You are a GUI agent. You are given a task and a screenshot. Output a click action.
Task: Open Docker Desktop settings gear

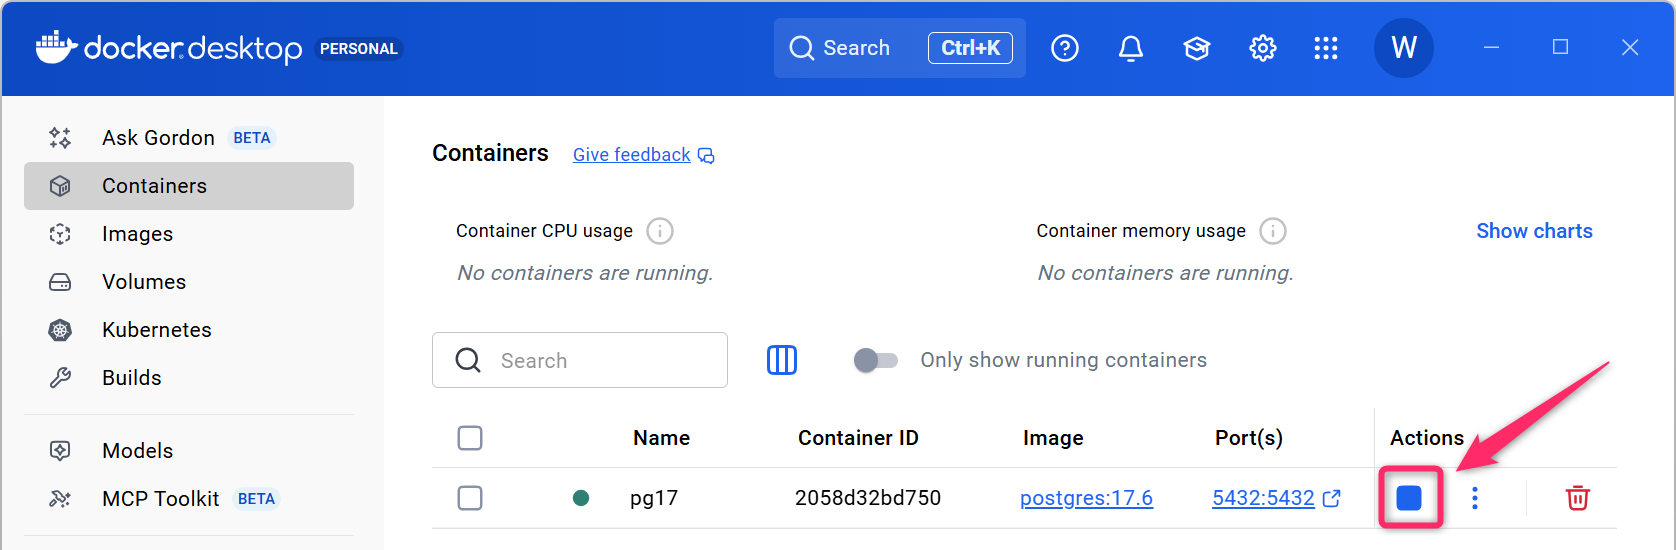coord(1262,48)
